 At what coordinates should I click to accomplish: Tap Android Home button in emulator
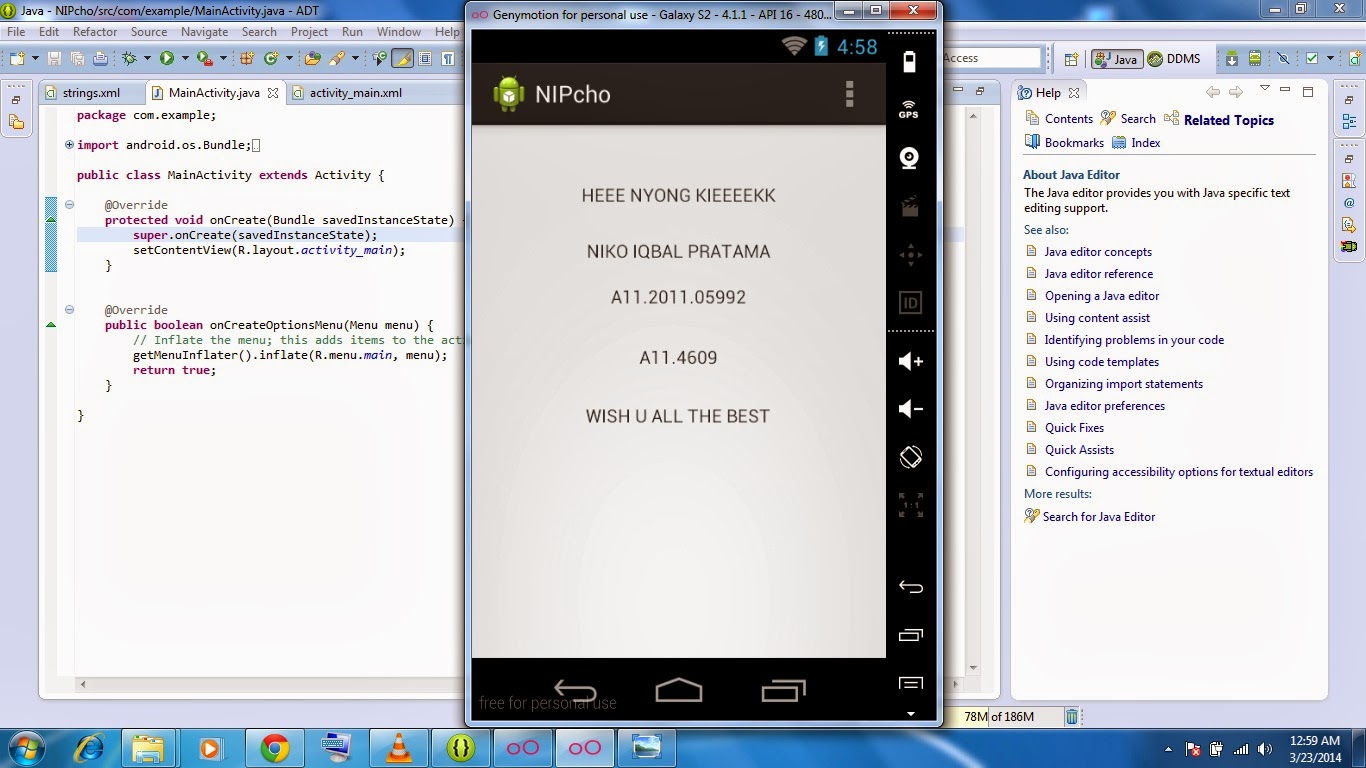(678, 690)
